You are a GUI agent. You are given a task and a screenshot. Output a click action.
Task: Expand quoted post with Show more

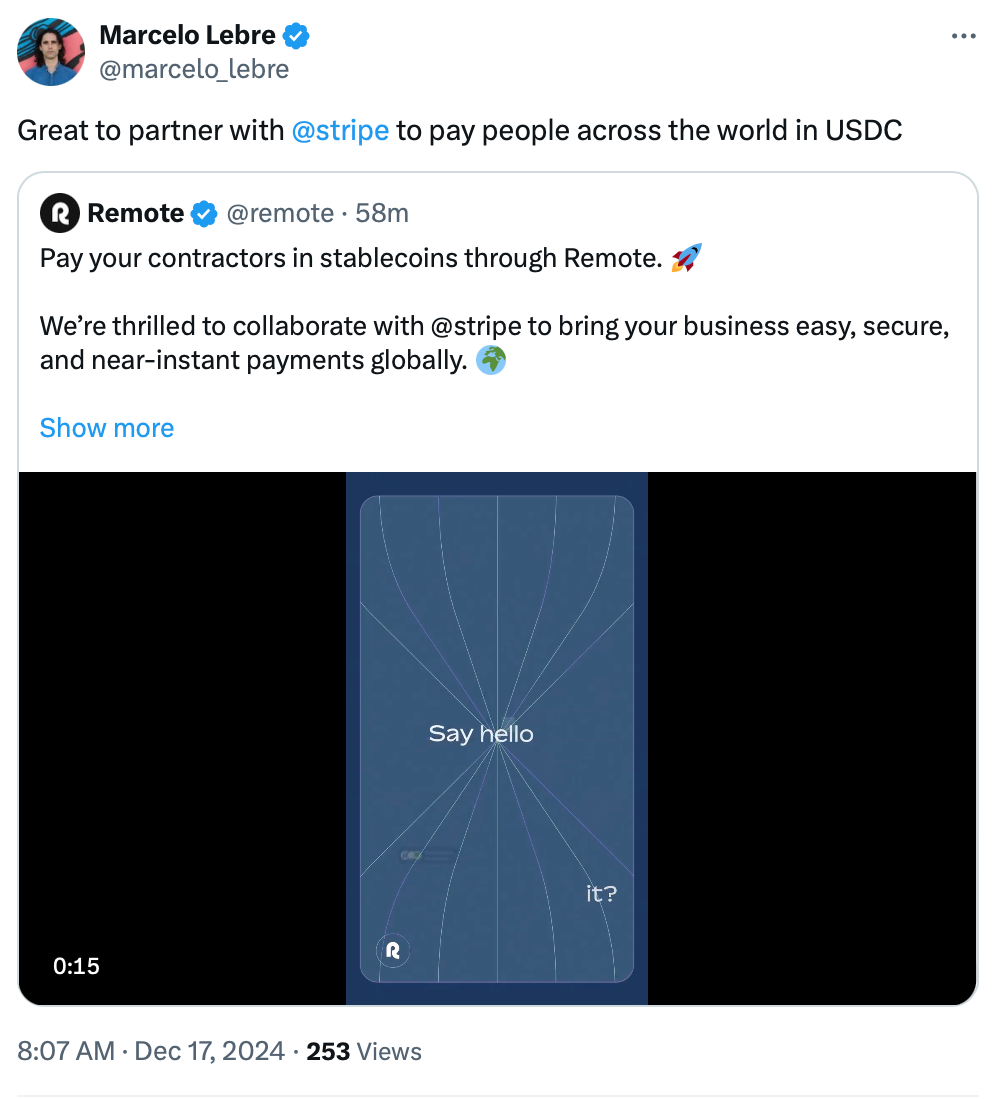[107, 428]
